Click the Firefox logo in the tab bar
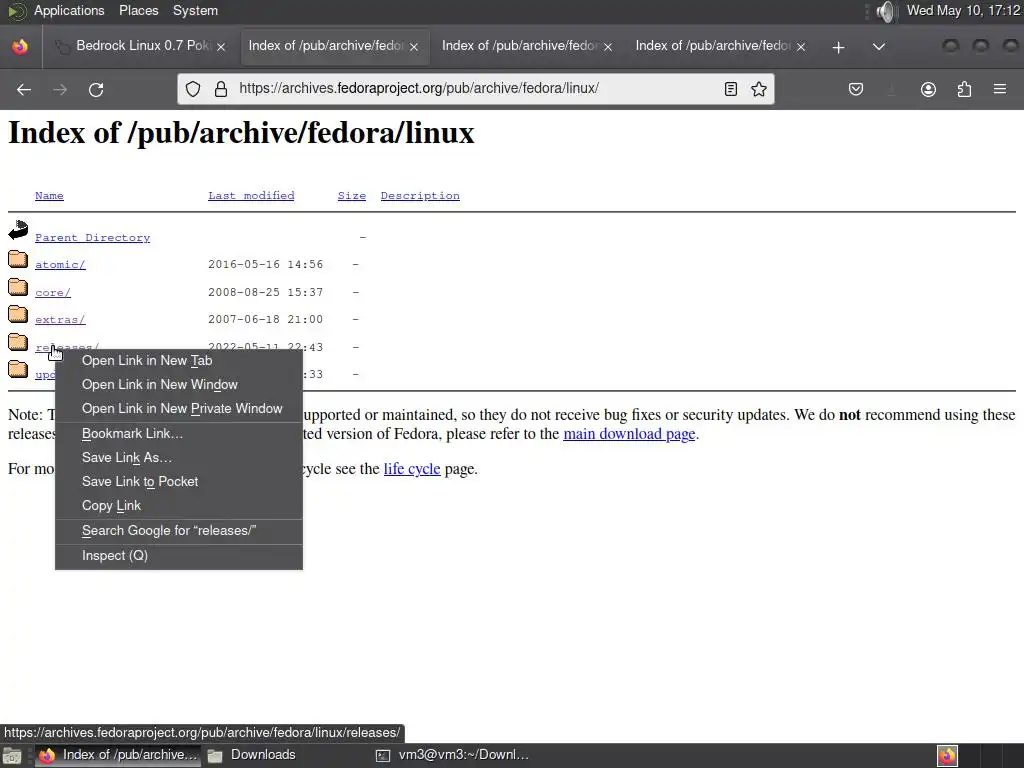 20,46
